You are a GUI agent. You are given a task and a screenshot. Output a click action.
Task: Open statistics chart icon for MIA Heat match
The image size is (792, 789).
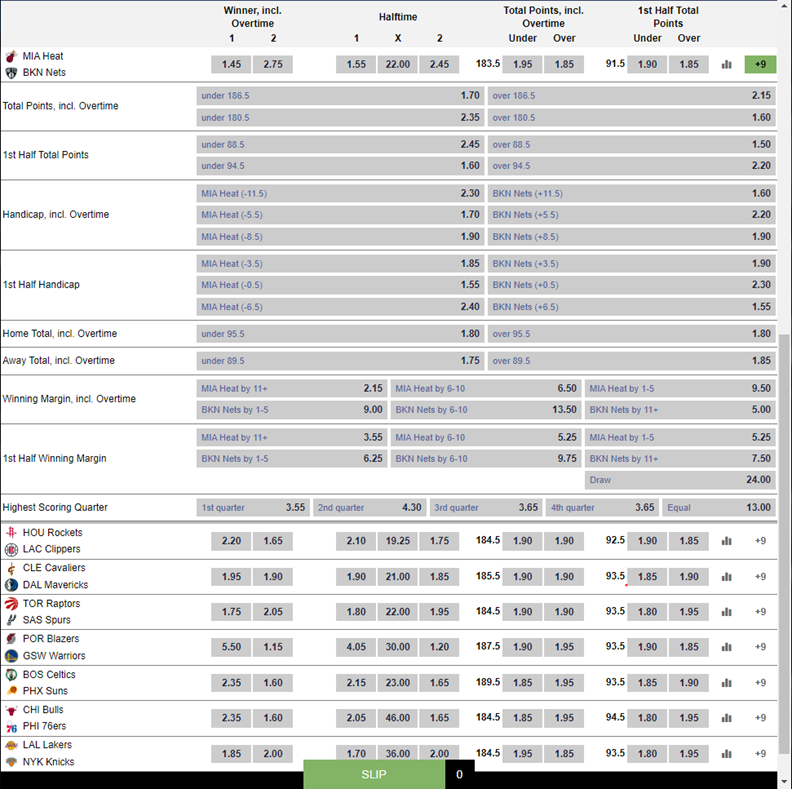point(726,65)
